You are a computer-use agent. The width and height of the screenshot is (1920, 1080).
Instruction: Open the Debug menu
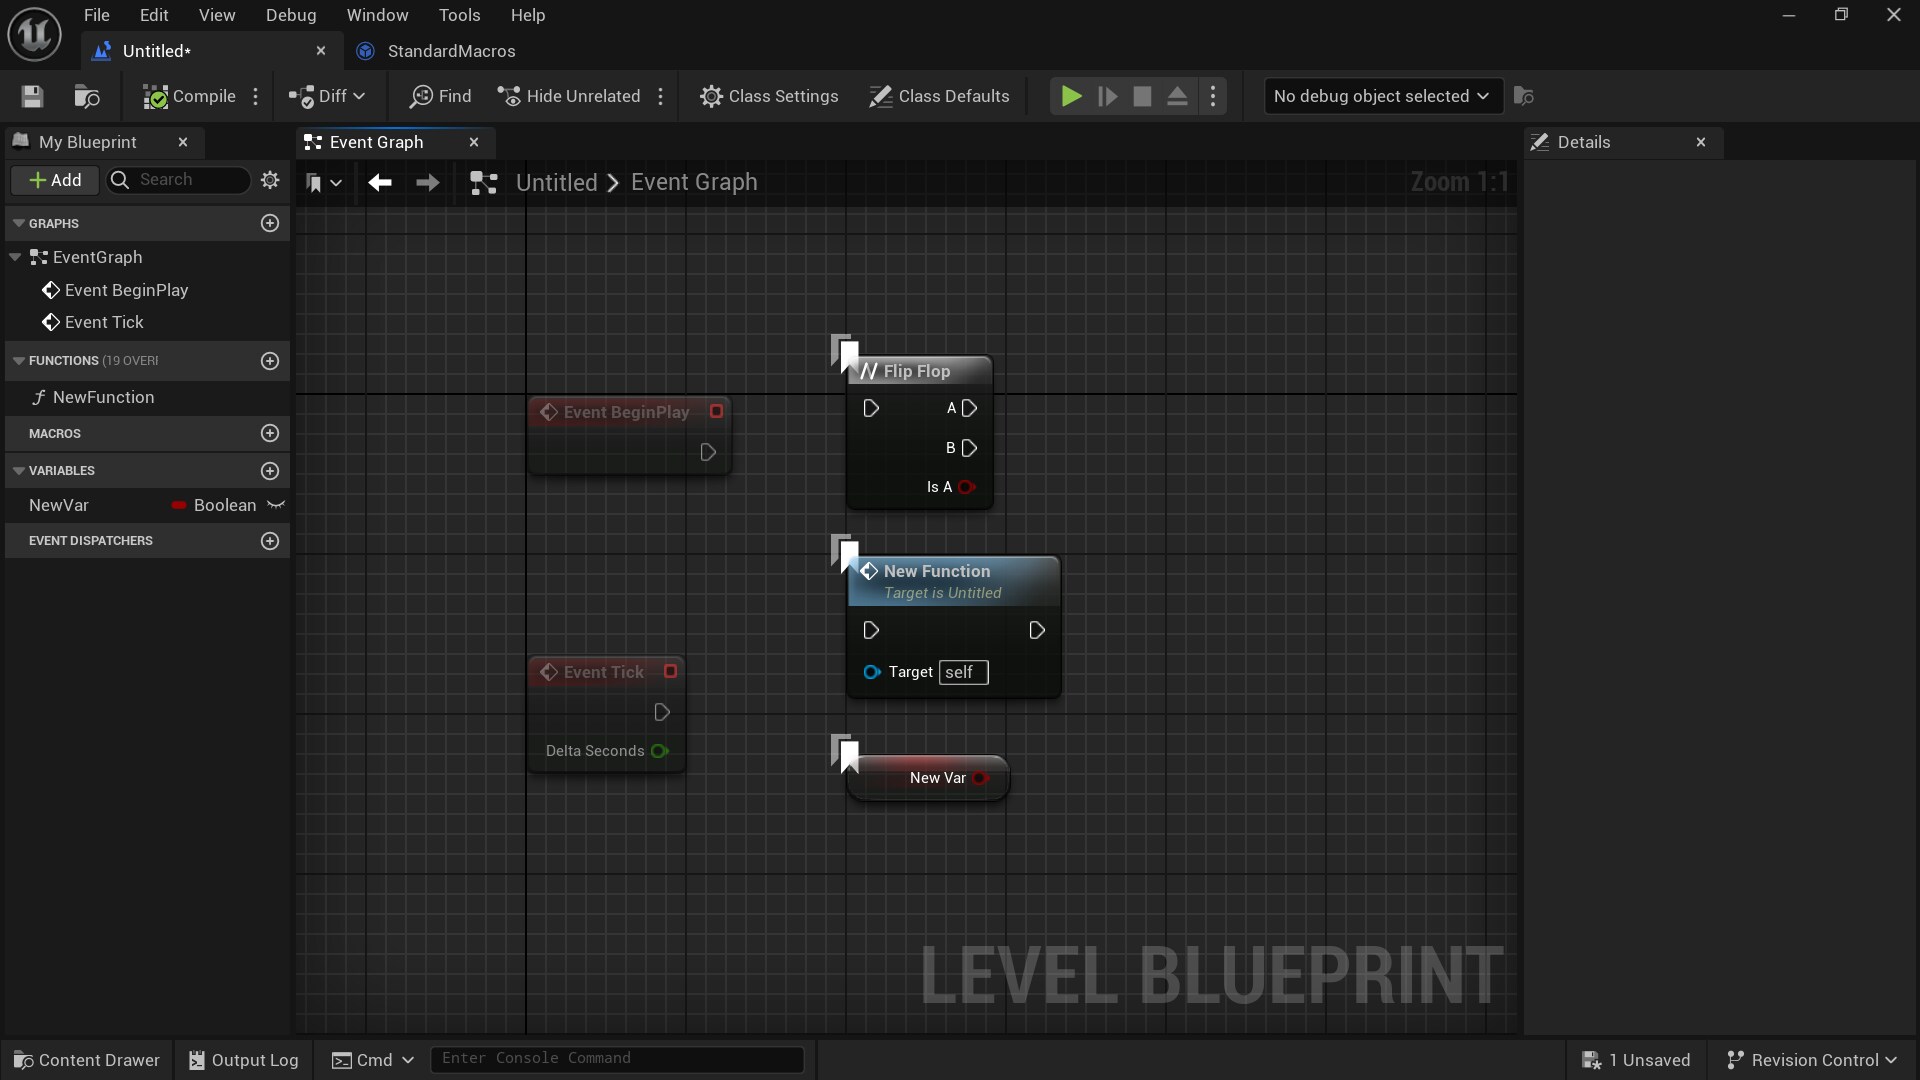[x=290, y=15]
